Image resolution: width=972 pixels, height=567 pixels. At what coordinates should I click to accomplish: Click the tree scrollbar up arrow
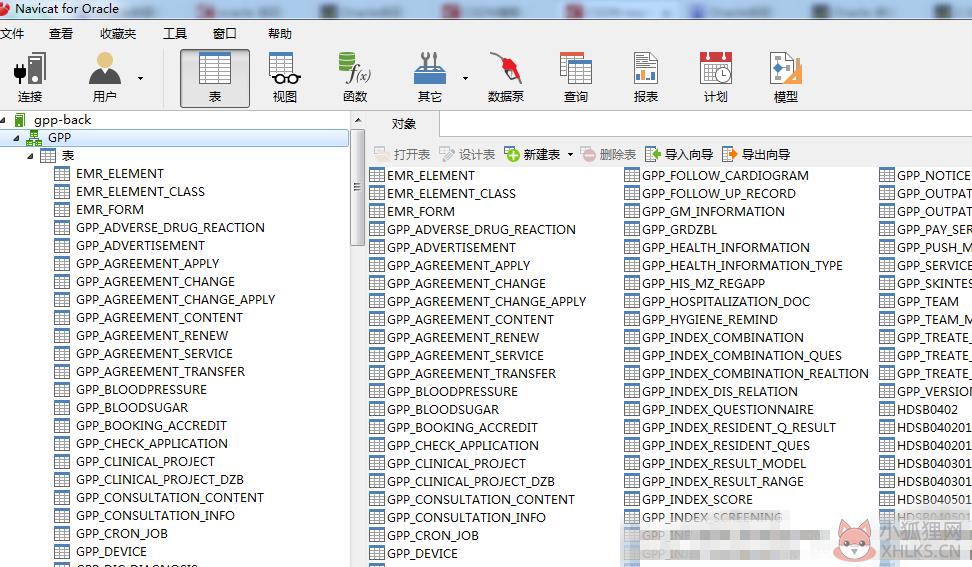click(357, 120)
